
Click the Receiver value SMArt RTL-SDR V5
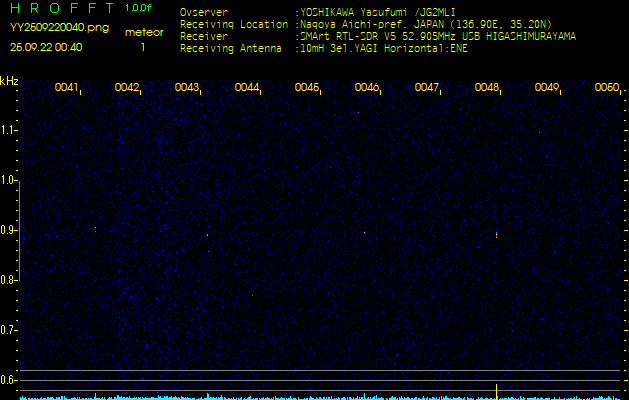tap(348, 37)
